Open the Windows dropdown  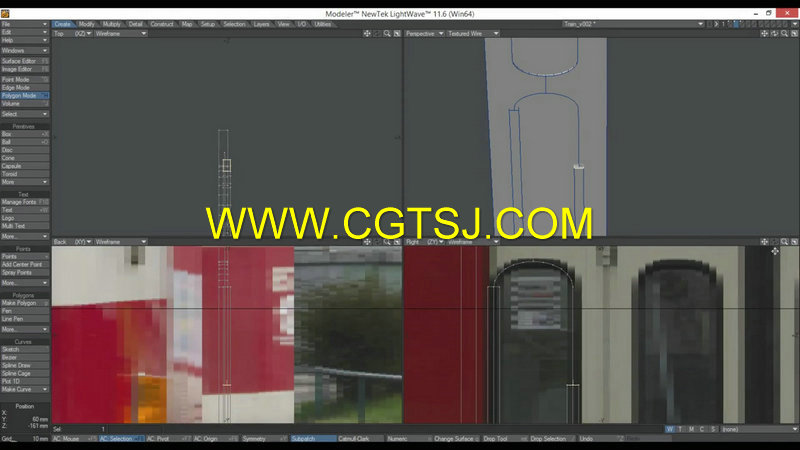(24, 51)
